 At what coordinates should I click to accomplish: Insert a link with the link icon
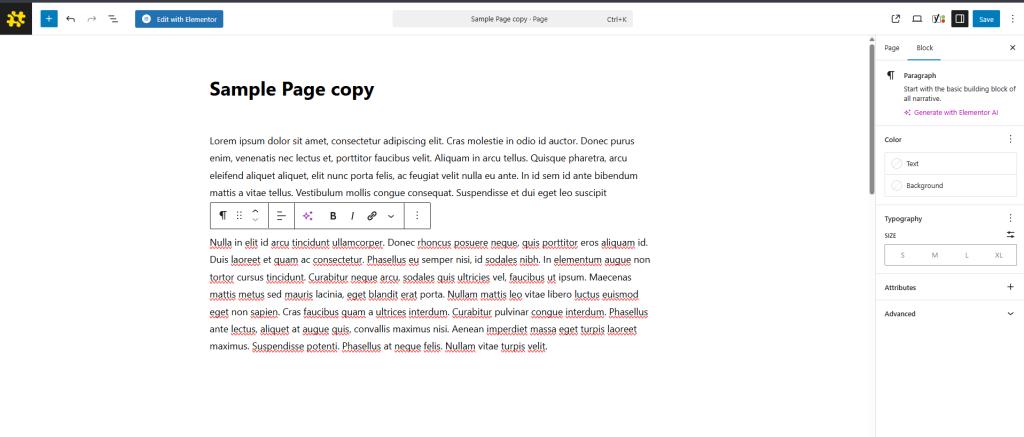[372, 215]
